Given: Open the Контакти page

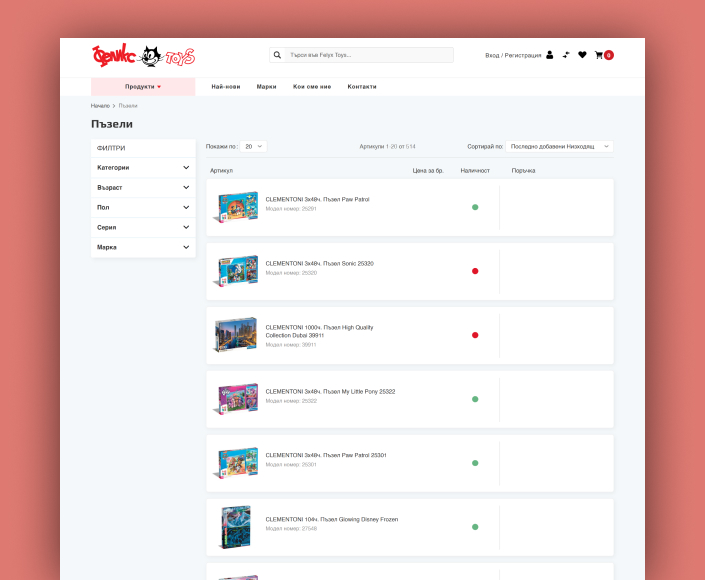Looking at the screenshot, I should click(362, 87).
